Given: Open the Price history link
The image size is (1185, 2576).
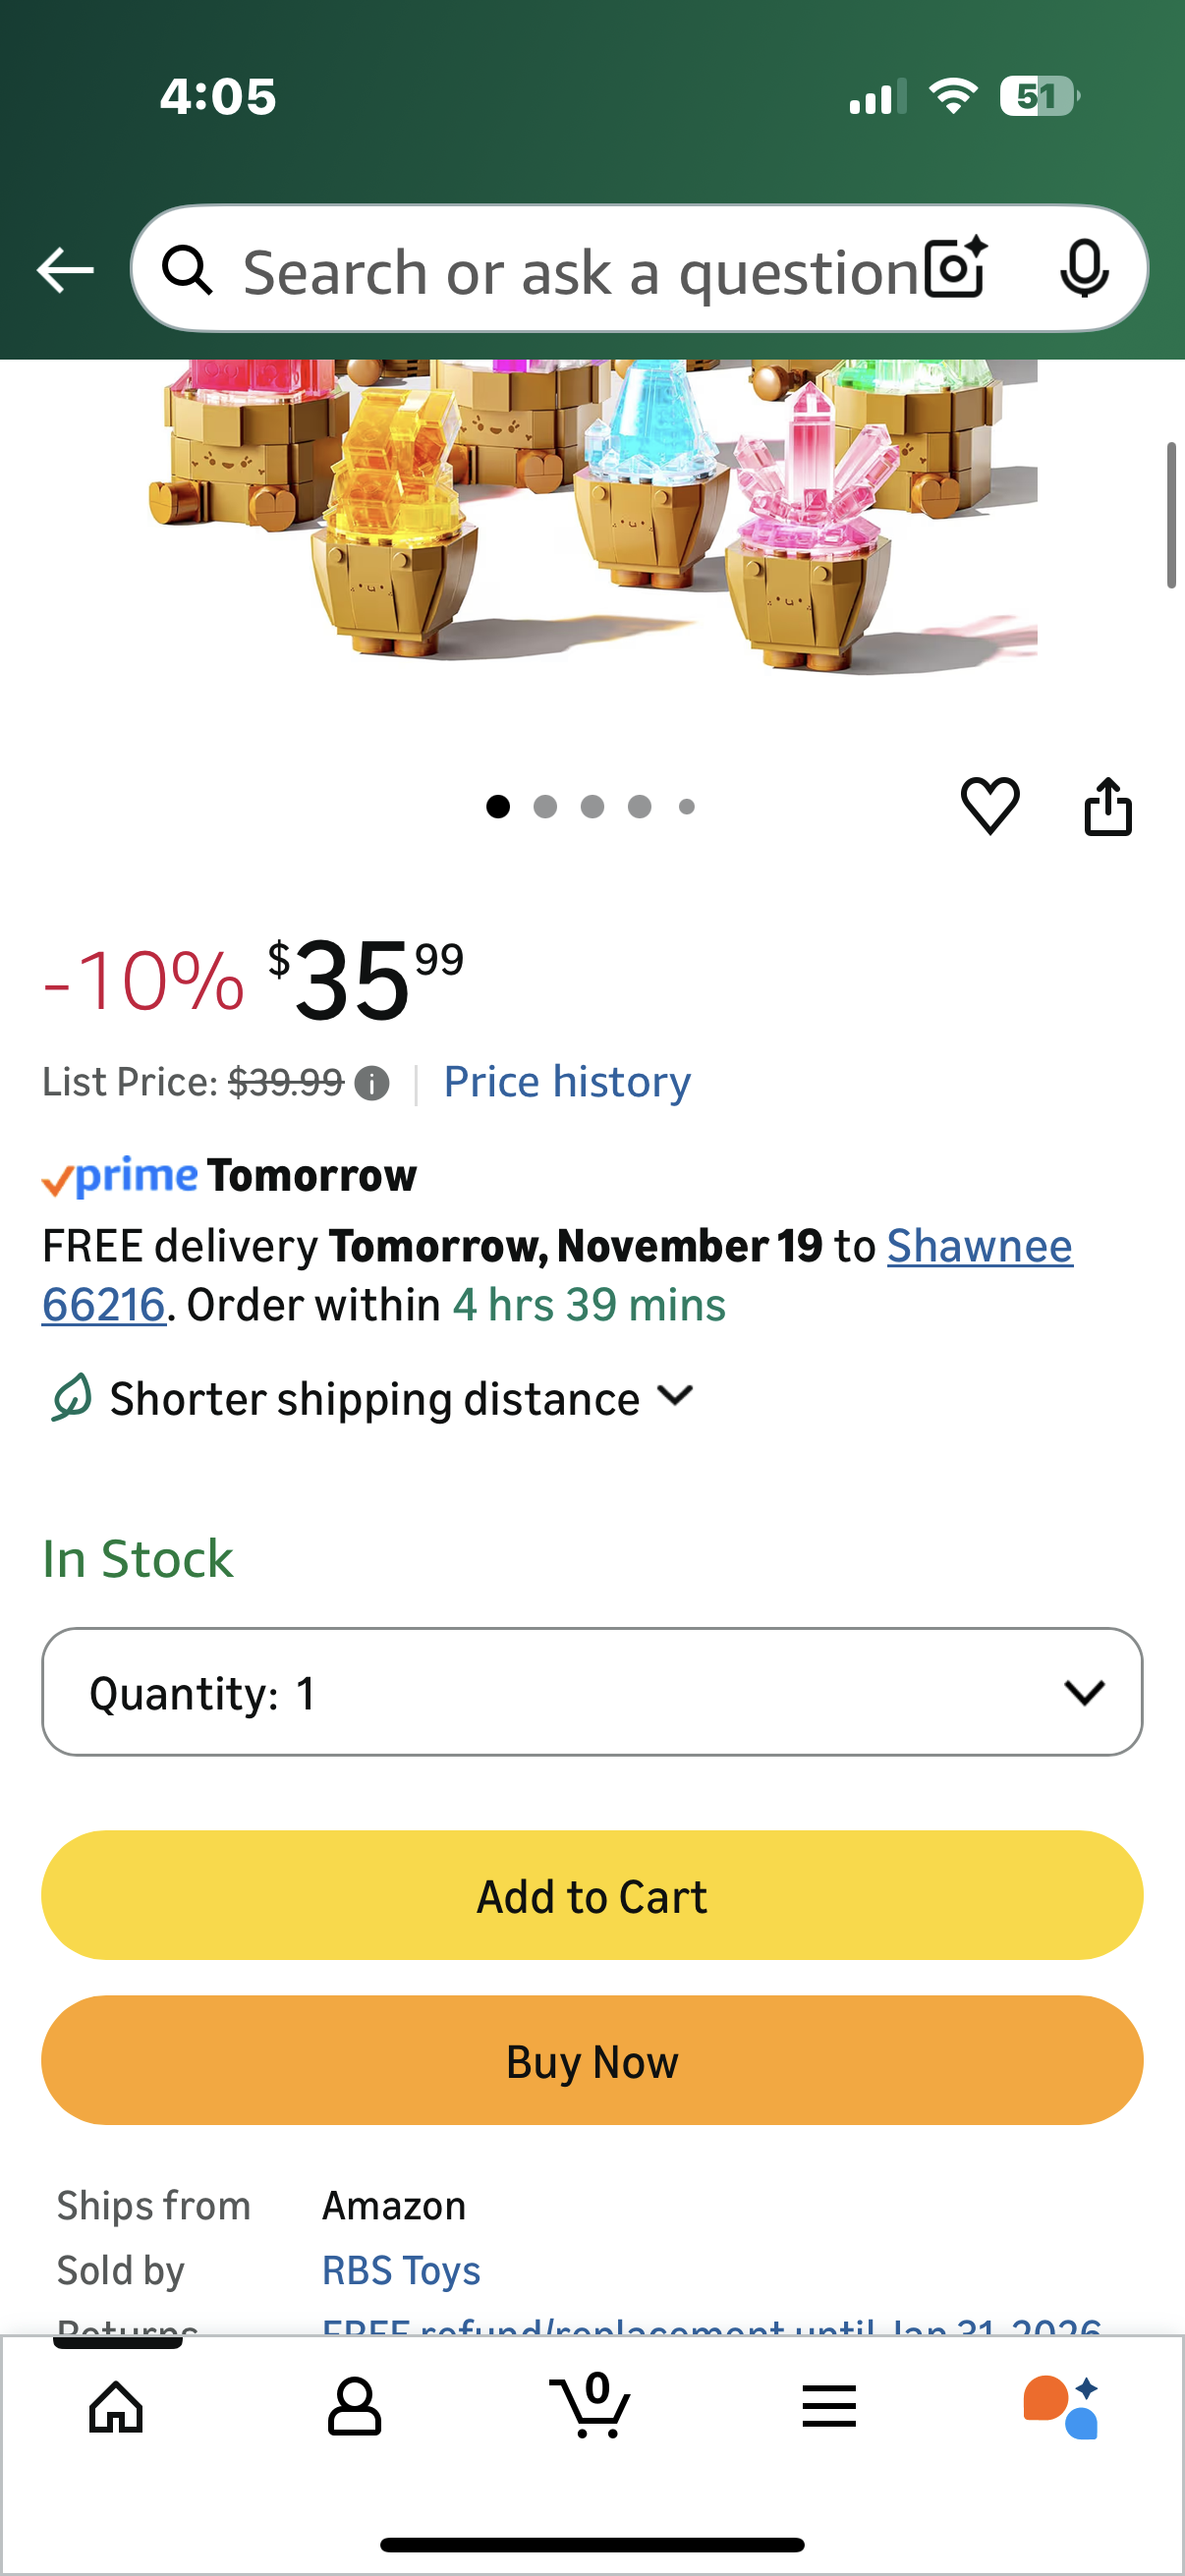Looking at the screenshot, I should pyautogui.click(x=567, y=1082).
